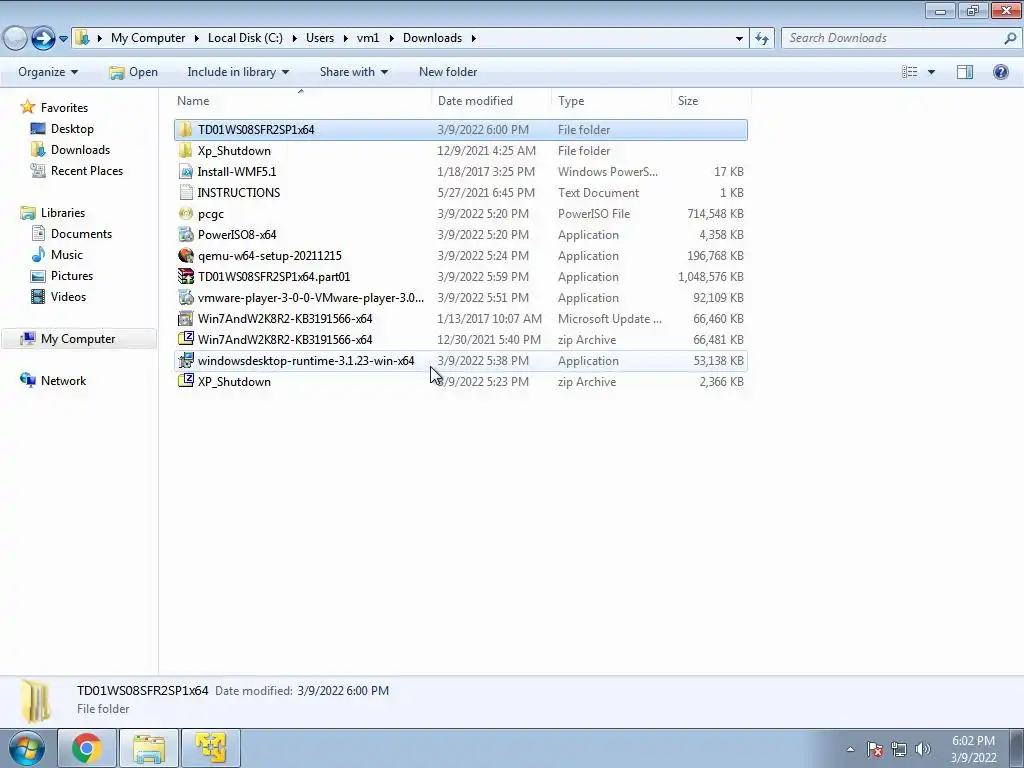
Task: Open the Action Center flag icon
Action: coord(875,749)
